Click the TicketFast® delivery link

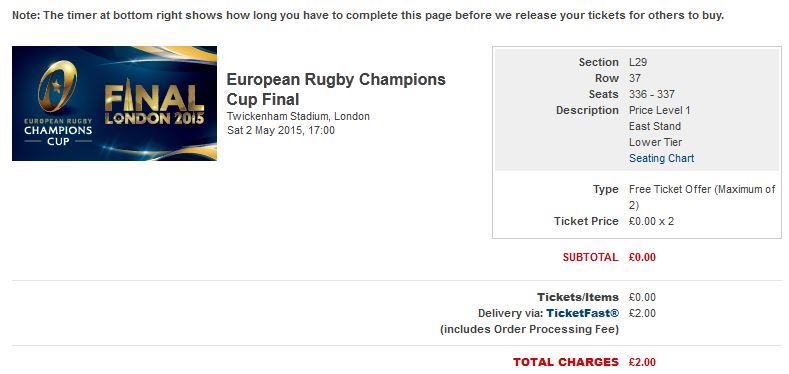click(583, 313)
